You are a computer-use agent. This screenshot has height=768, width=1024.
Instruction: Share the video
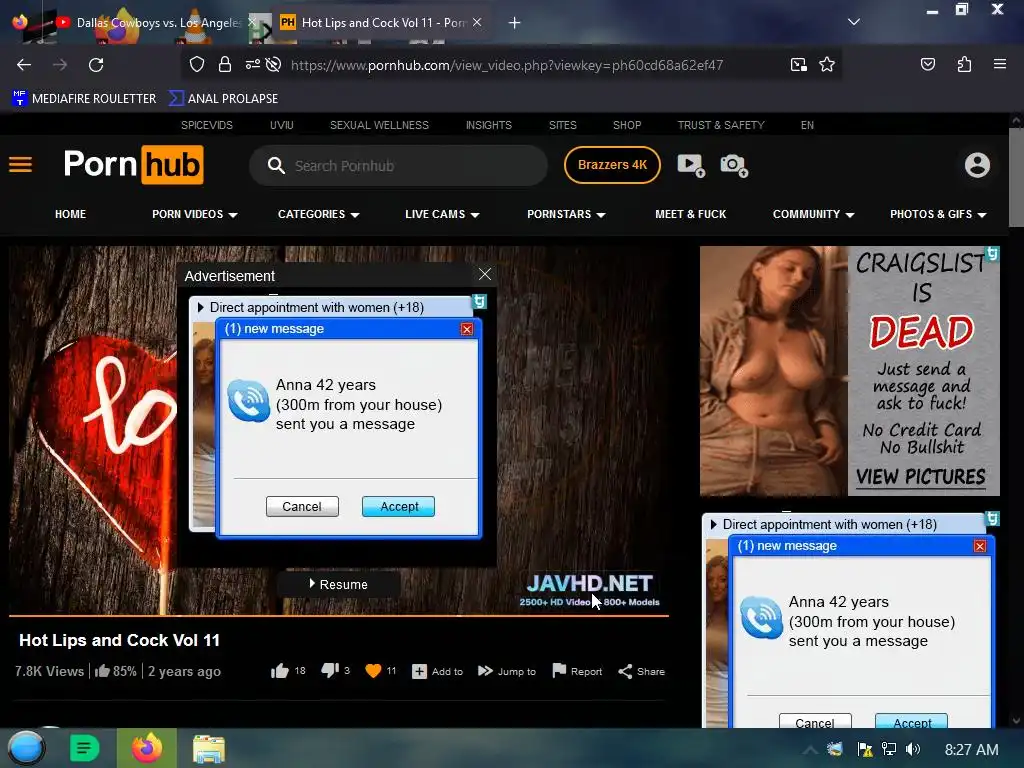(641, 671)
